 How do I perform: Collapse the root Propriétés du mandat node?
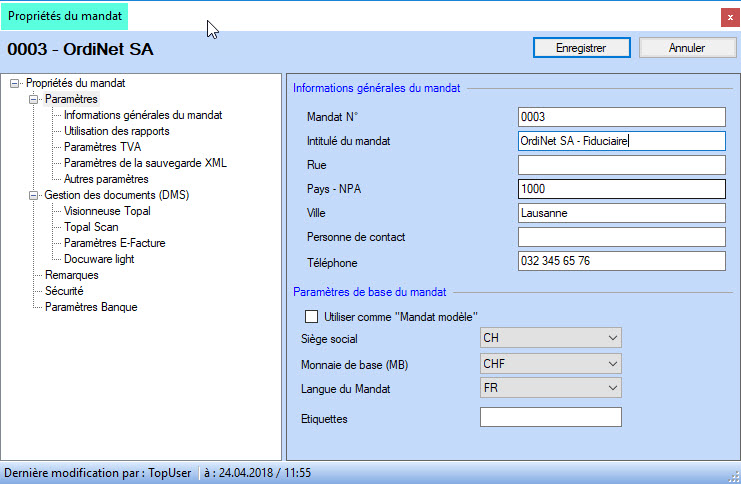pyautogui.click(x=14, y=84)
